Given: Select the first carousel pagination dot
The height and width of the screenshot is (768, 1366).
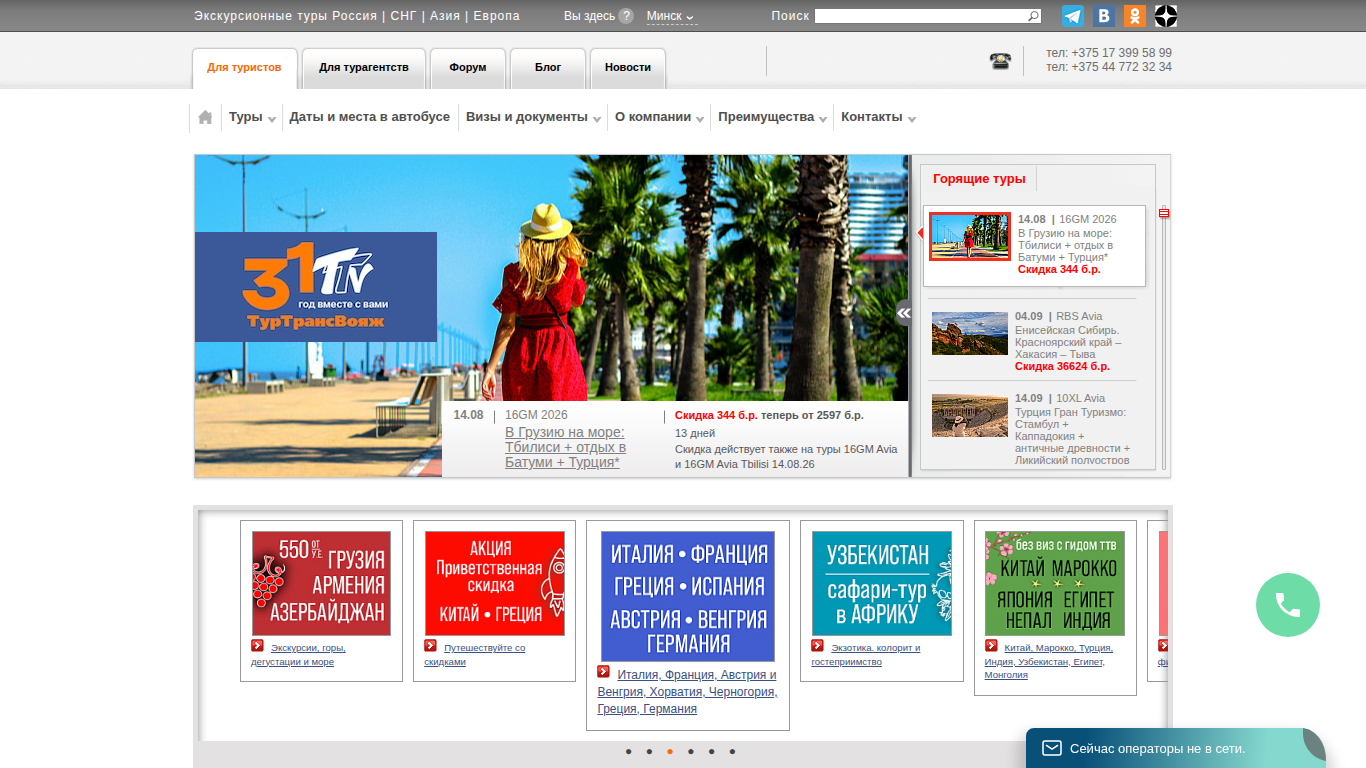Looking at the screenshot, I should 628,751.
